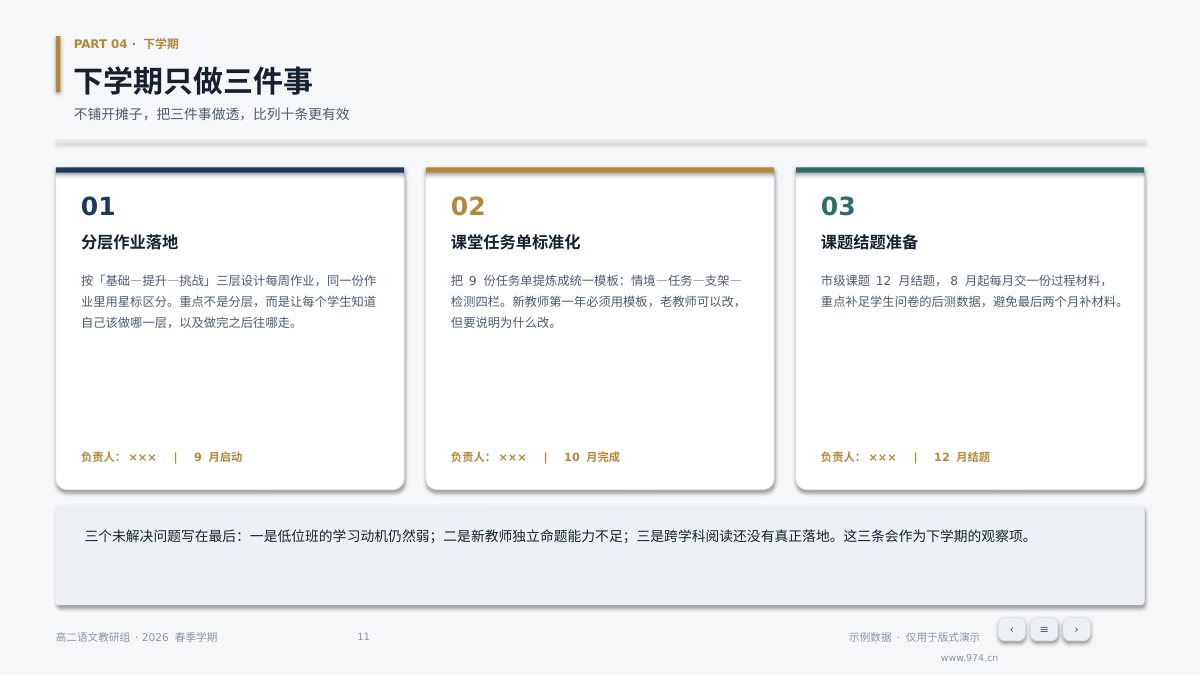Click the paragraph starting 把 9 份任务单
The height and width of the screenshot is (675, 1200).
(x=597, y=301)
